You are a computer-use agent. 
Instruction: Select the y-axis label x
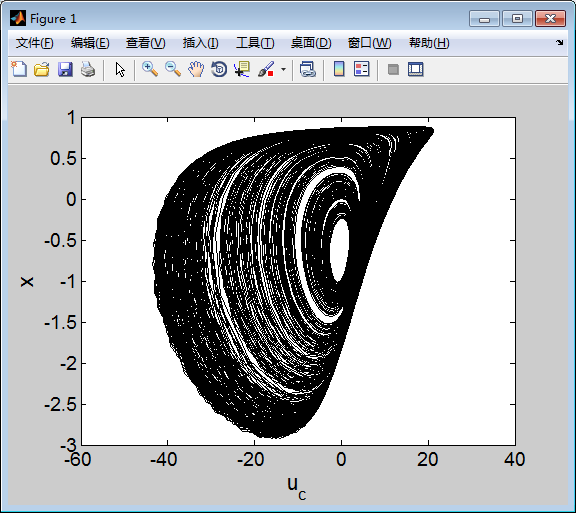(x=27, y=282)
